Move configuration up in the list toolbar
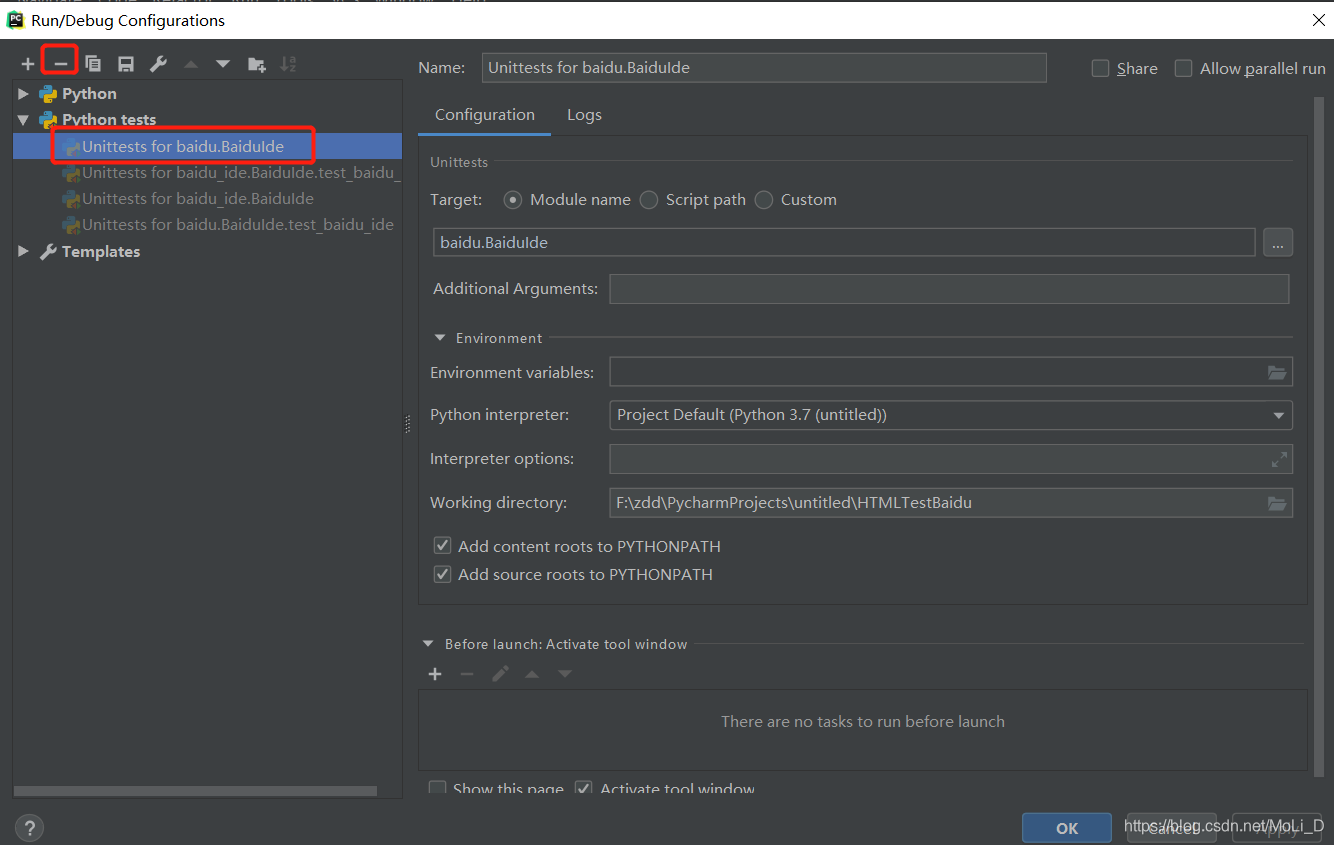This screenshot has height=845, width=1334. [191, 64]
